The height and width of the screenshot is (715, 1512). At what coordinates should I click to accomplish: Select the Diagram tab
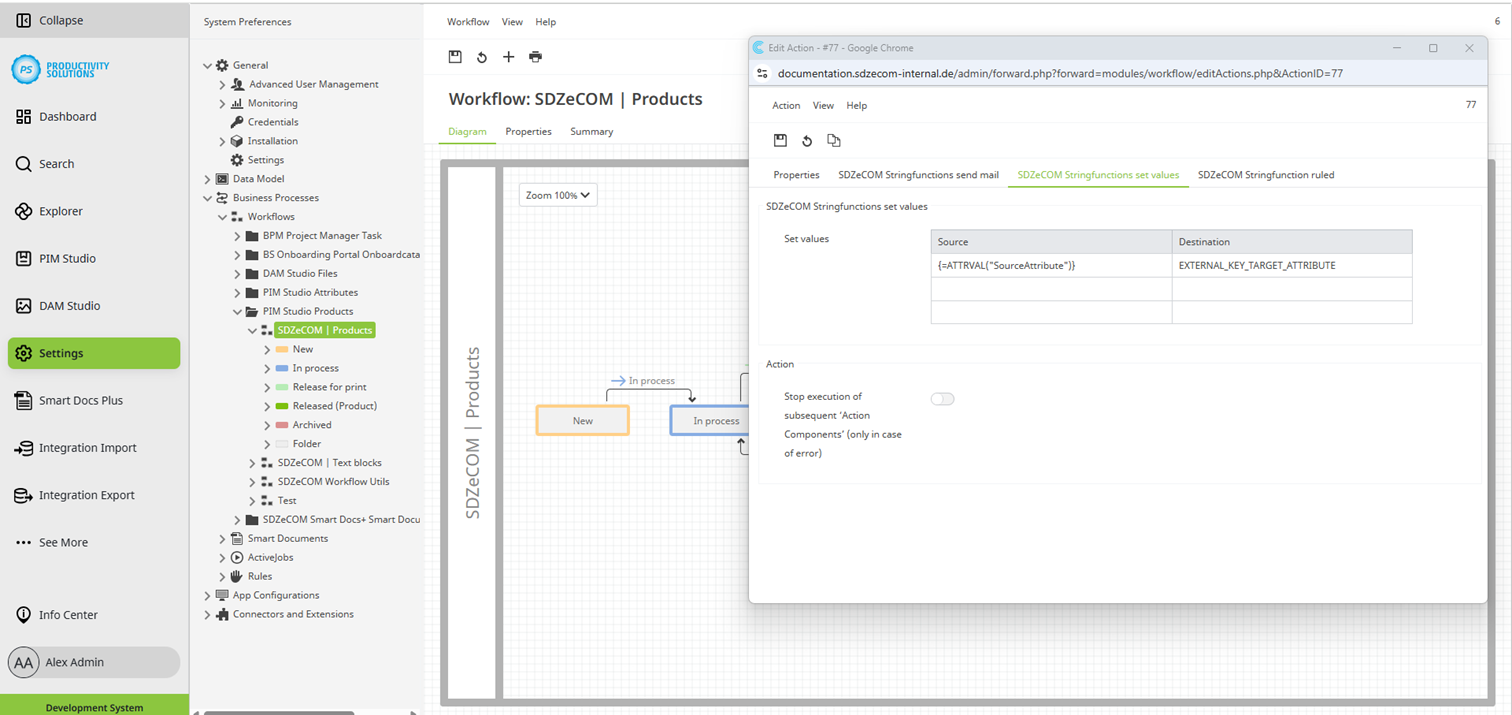pyautogui.click(x=467, y=132)
